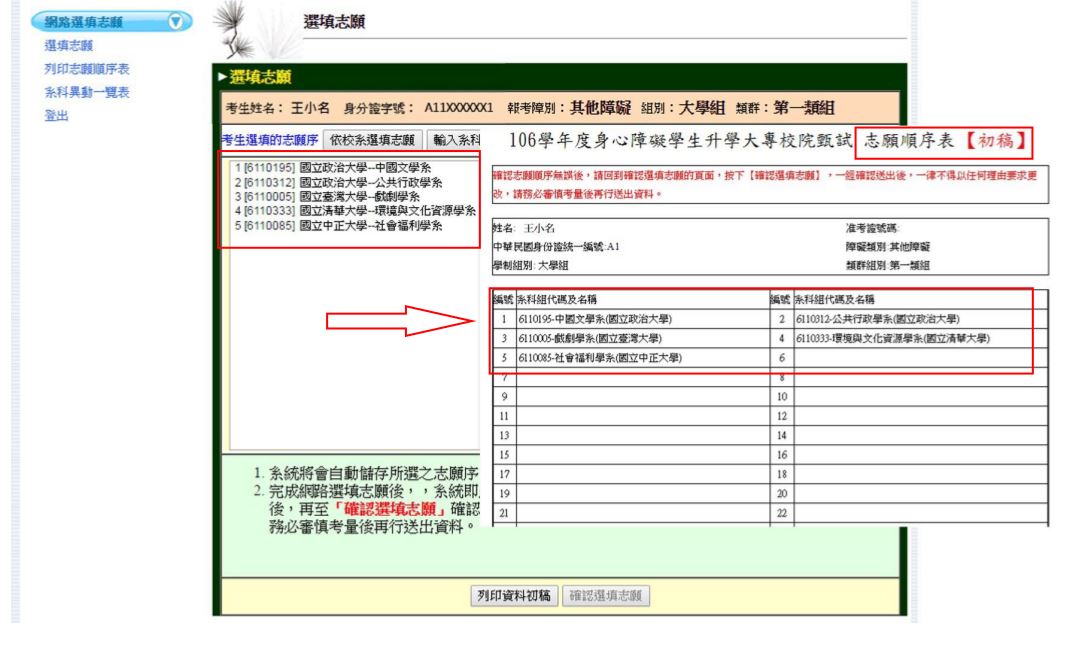Click the red 「確認選填志願」 text in instructions
This screenshot has width=1081, height=657.
[390, 509]
